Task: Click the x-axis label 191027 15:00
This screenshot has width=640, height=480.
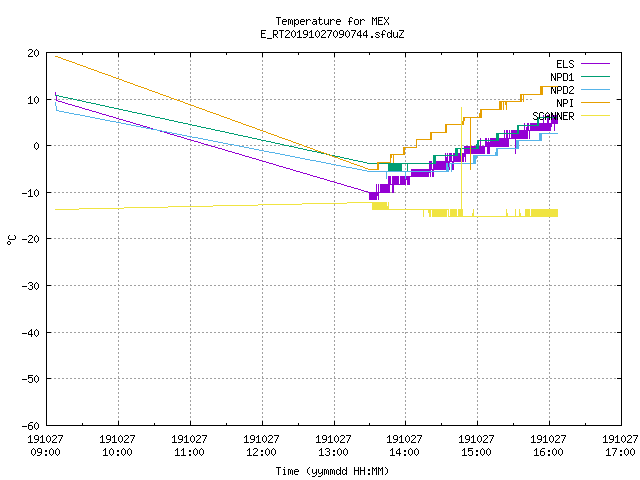Action: click(476, 446)
